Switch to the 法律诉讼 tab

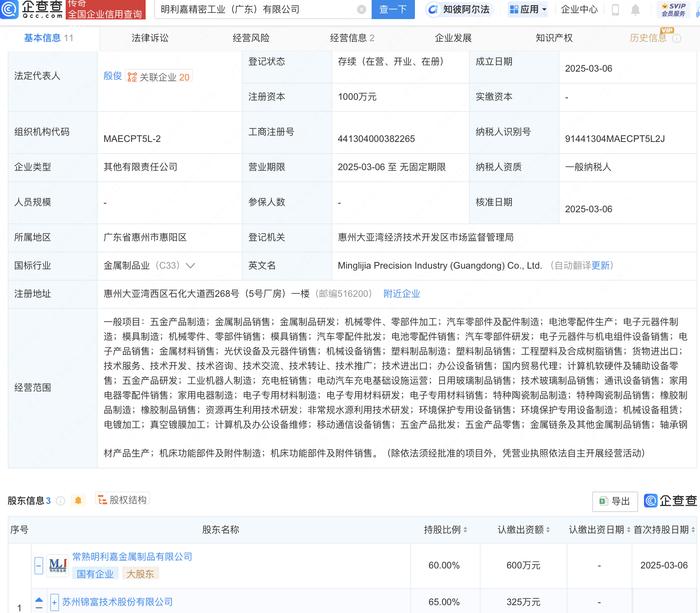coord(150,38)
